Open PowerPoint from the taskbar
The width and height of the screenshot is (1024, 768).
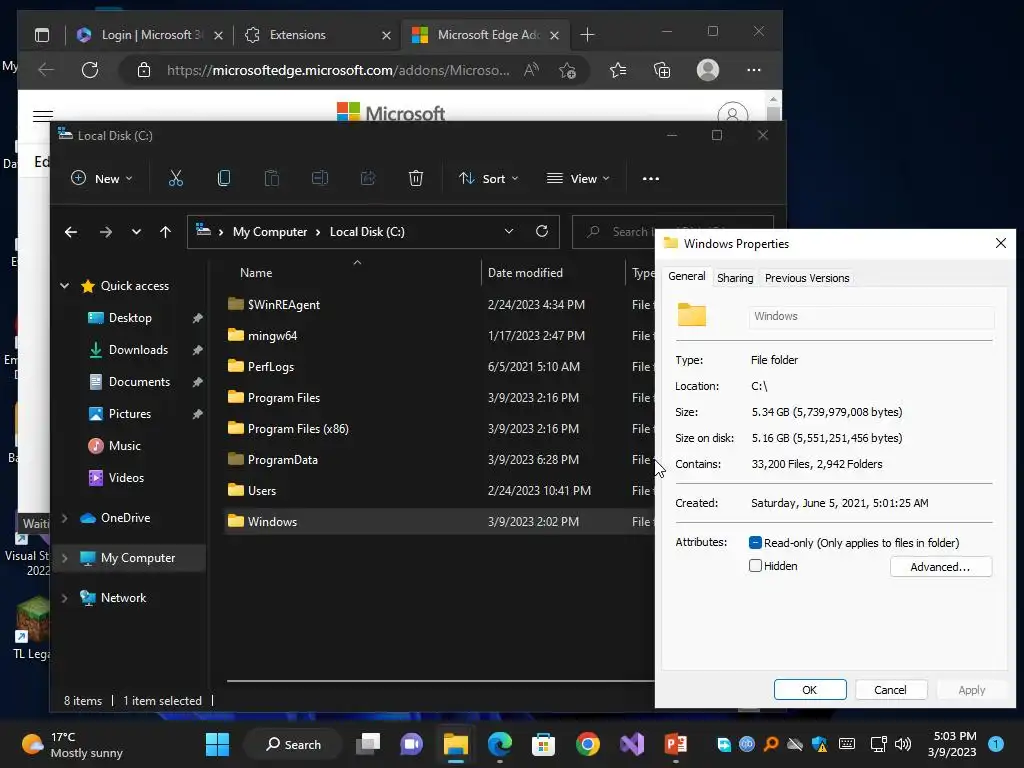[676, 744]
